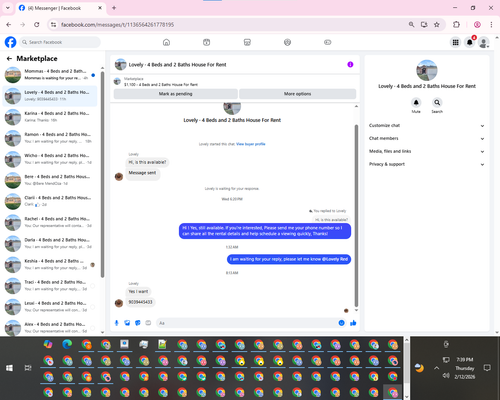Image resolution: width=500 pixels, height=400 pixels.
Task: Show hidden system tray icons
Action: (x=436, y=368)
